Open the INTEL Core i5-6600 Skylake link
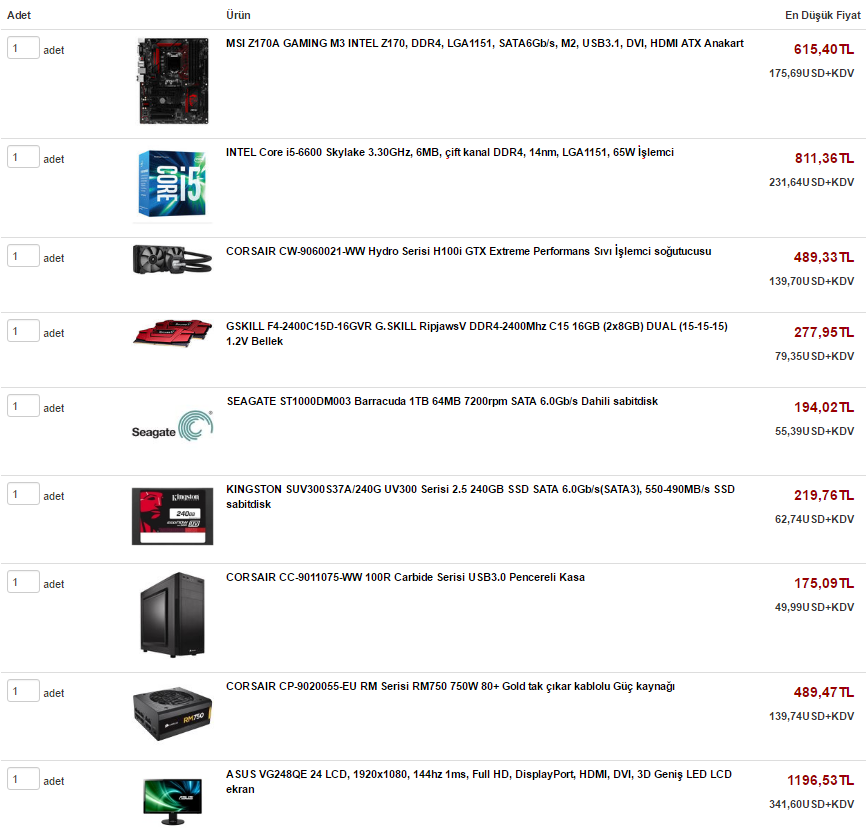Screen dimensions: 866x832 coord(450,152)
